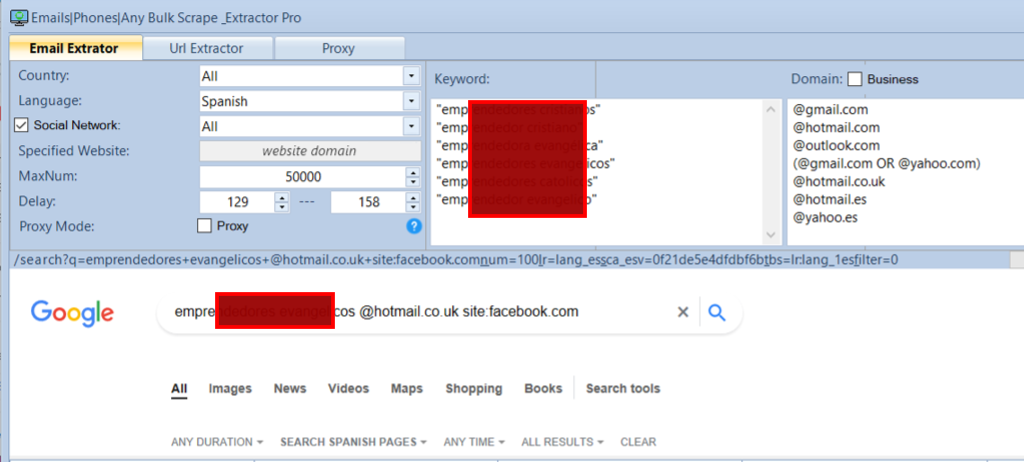Switch to Google Images results
The image size is (1024, 462).
pos(230,389)
